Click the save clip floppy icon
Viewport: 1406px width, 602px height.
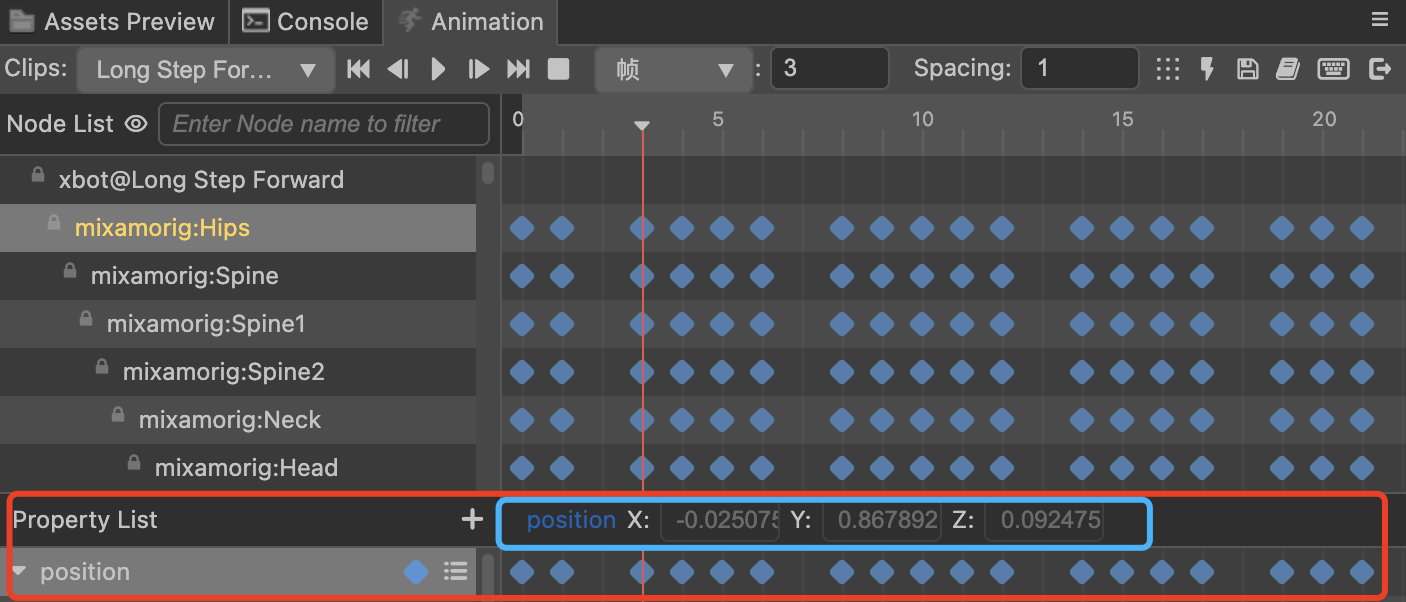pyautogui.click(x=1247, y=69)
